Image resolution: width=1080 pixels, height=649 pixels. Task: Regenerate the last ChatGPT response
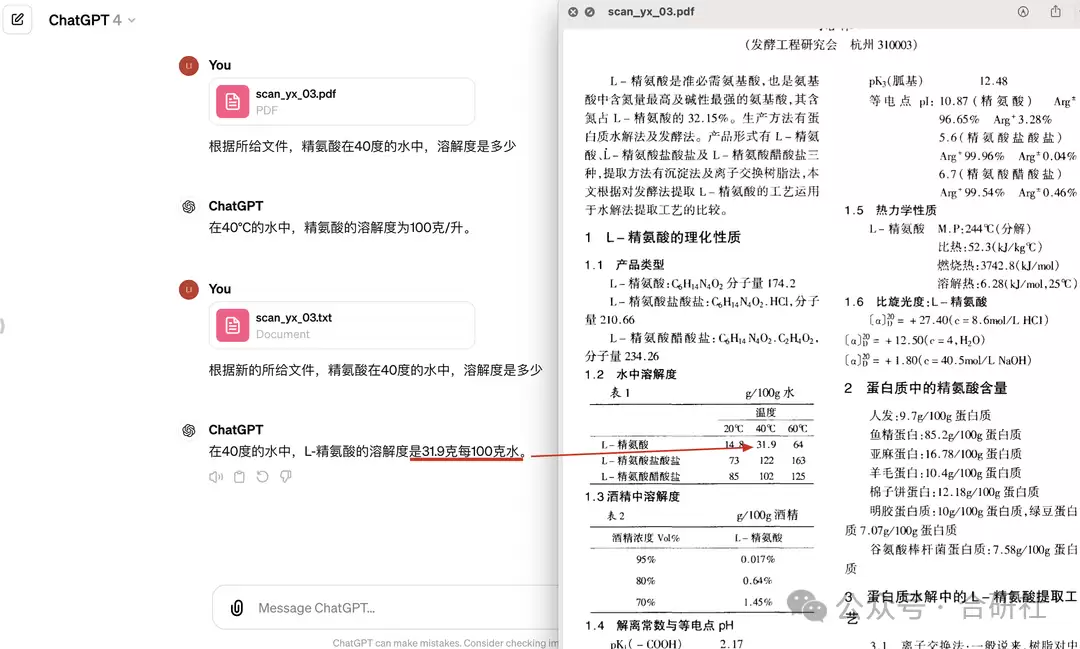pos(262,477)
